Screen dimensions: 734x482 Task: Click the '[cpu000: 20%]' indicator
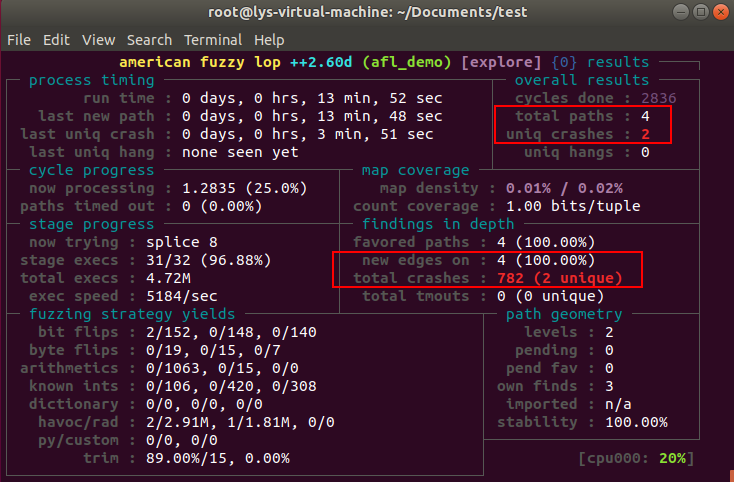[636, 458]
